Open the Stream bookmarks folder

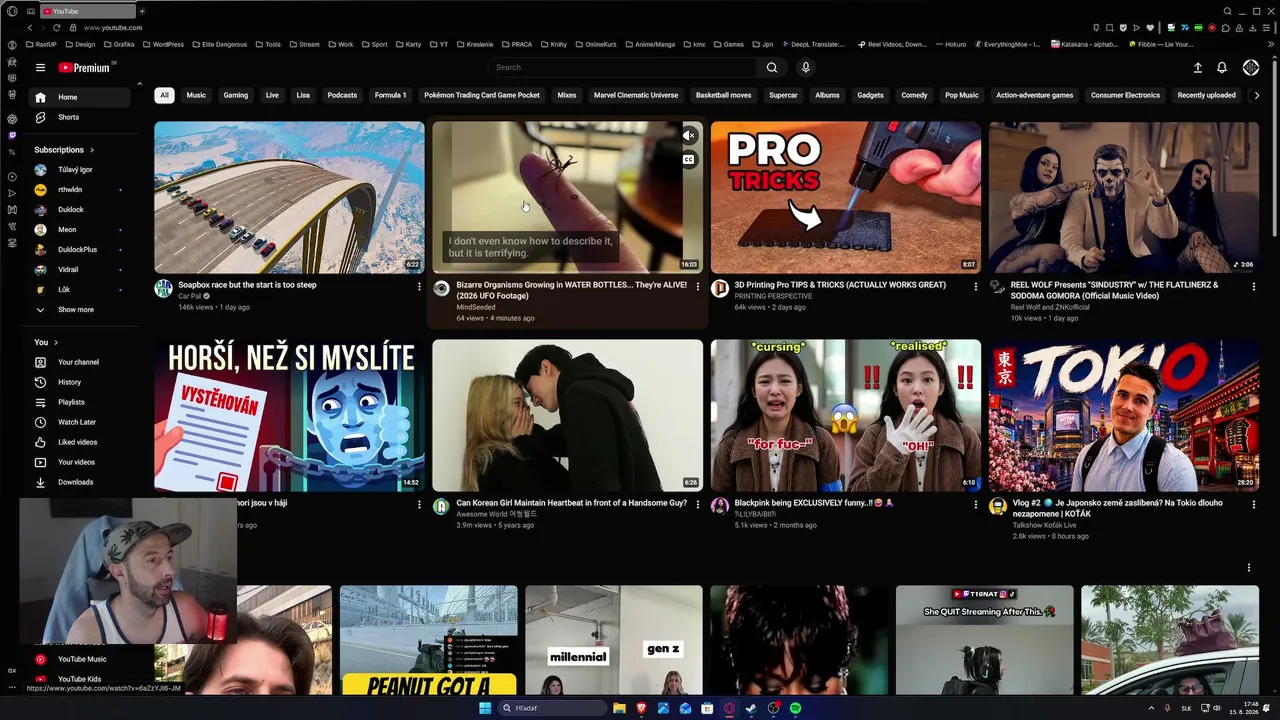point(304,44)
